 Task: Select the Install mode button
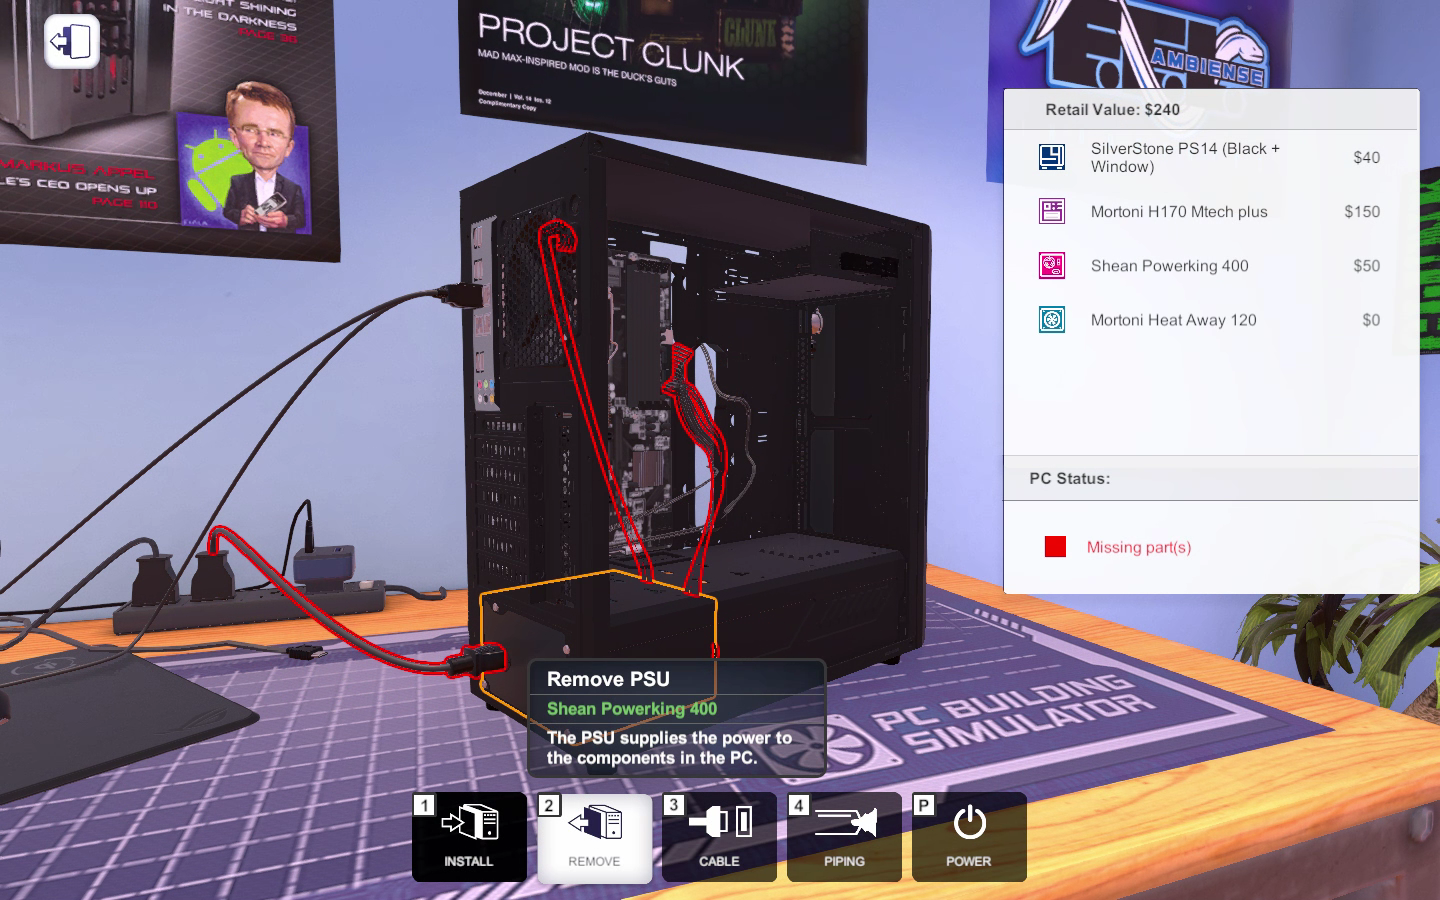point(469,837)
